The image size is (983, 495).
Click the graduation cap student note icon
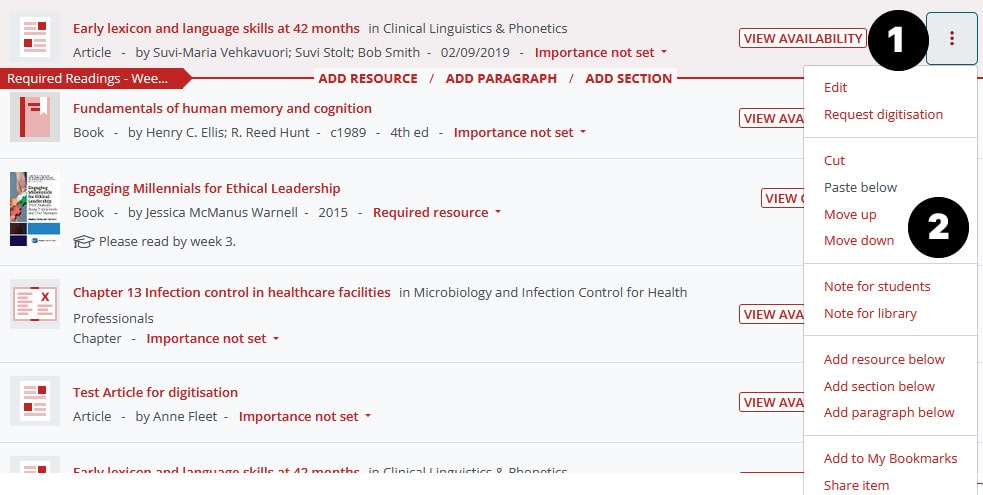(x=84, y=241)
